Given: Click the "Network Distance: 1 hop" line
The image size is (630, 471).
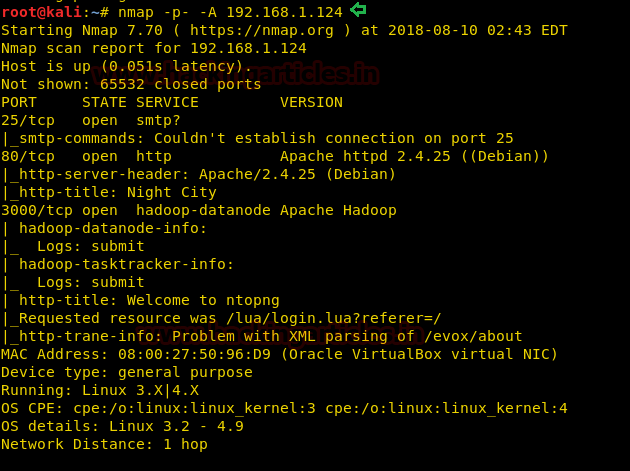Looking at the screenshot, I should tap(104, 444).
